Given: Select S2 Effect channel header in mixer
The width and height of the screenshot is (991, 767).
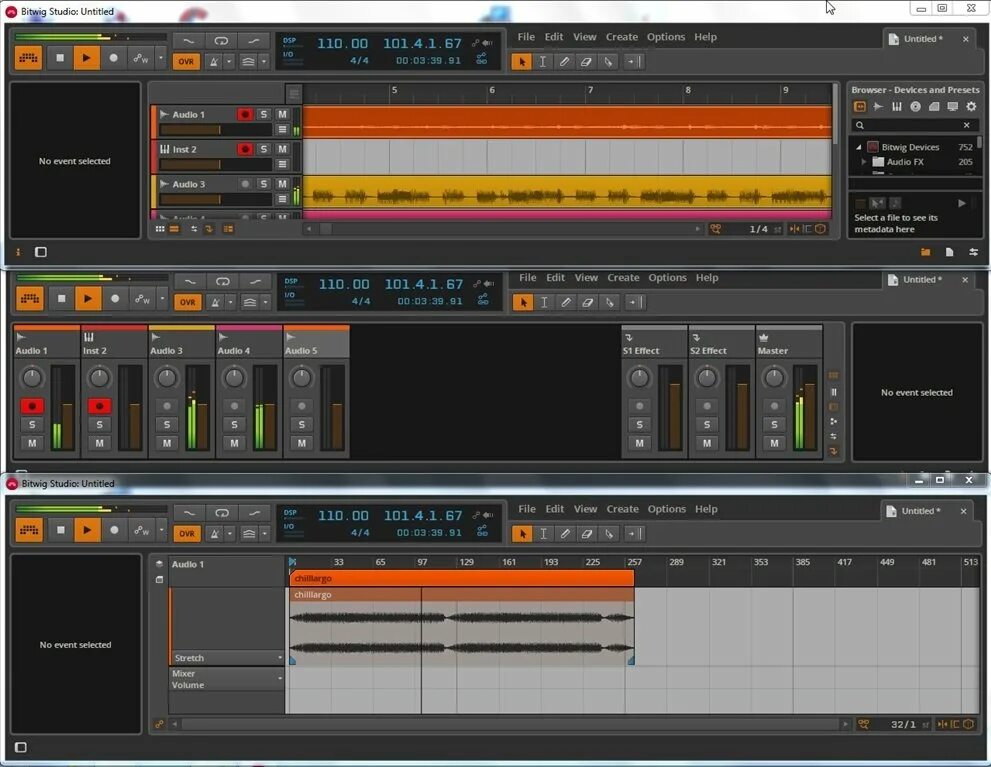Looking at the screenshot, I should pos(721,344).
